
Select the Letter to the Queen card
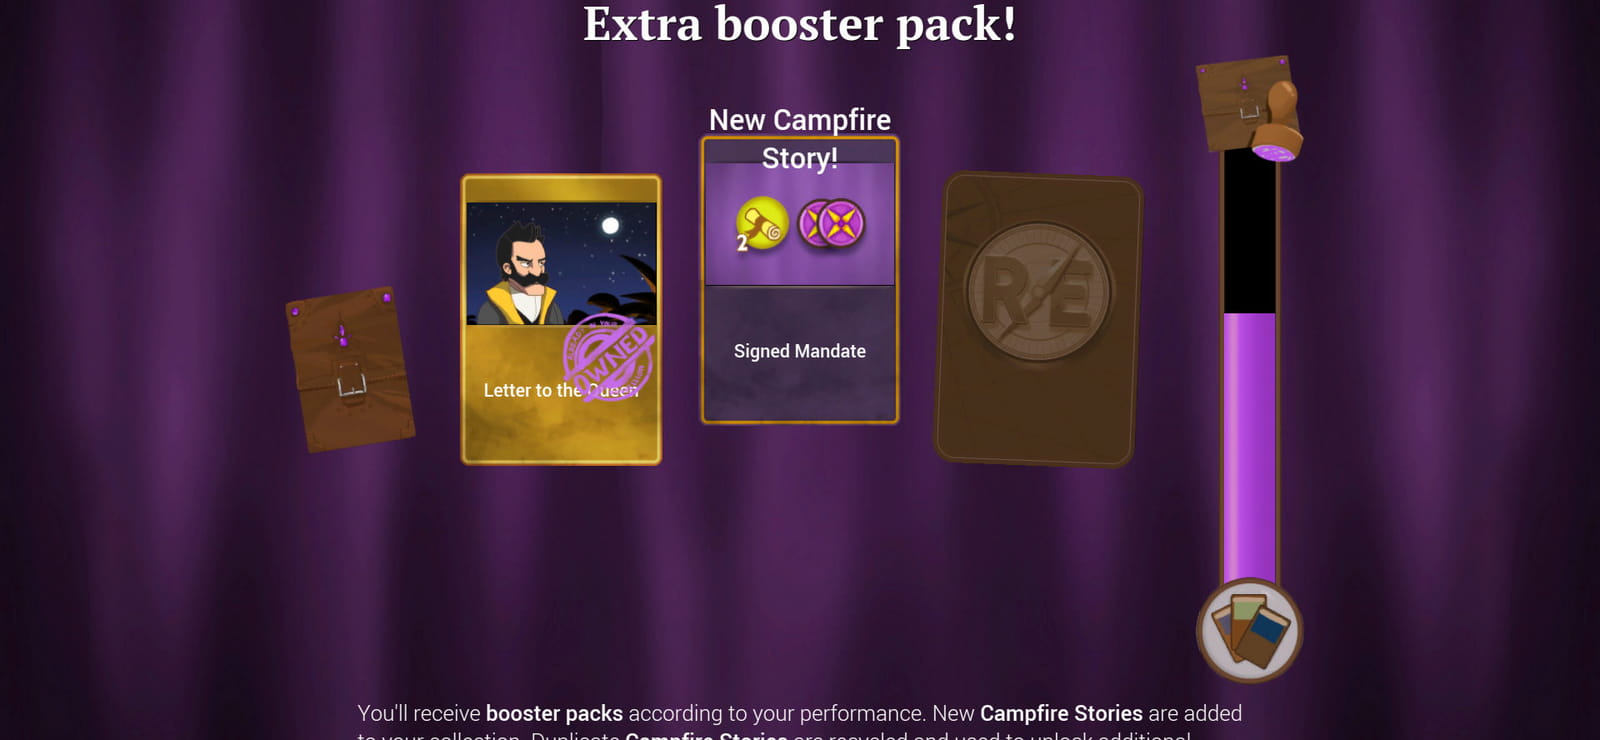pos(561,320)
